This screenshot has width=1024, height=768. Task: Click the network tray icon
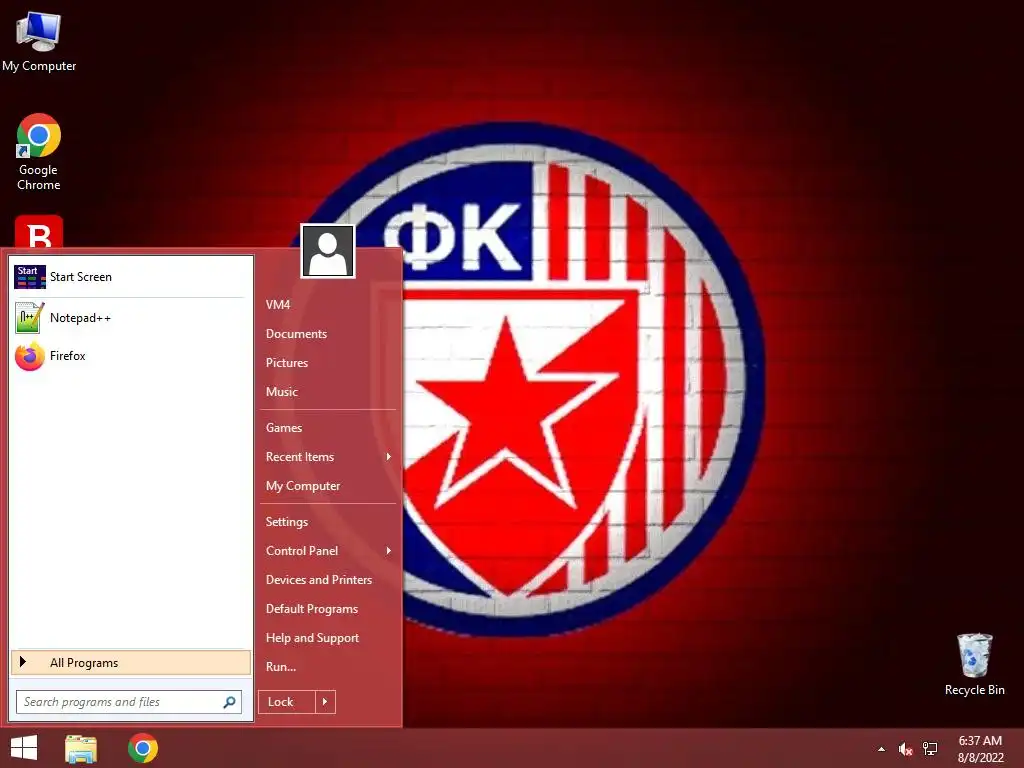930,749
